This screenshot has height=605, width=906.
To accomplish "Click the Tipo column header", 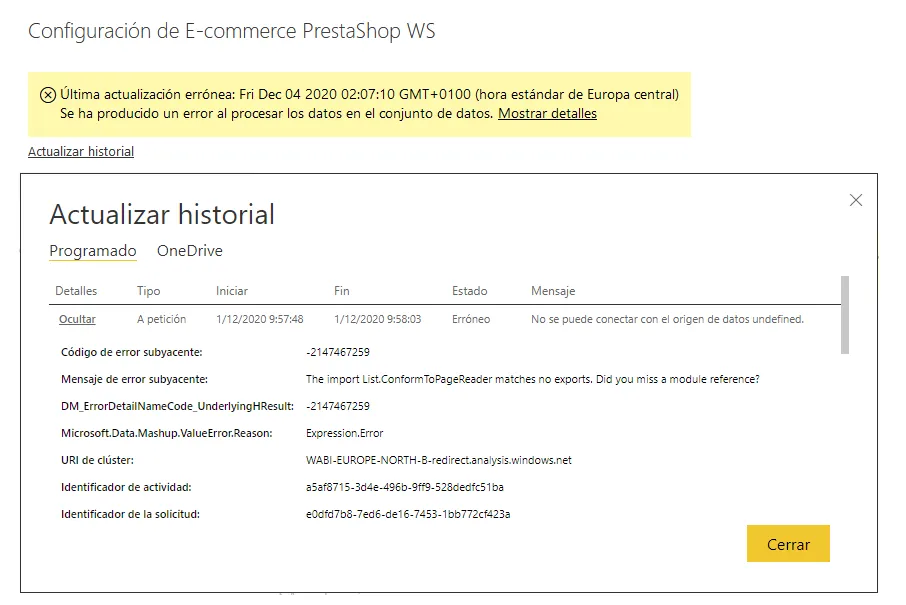I will (x=148, y=291).
